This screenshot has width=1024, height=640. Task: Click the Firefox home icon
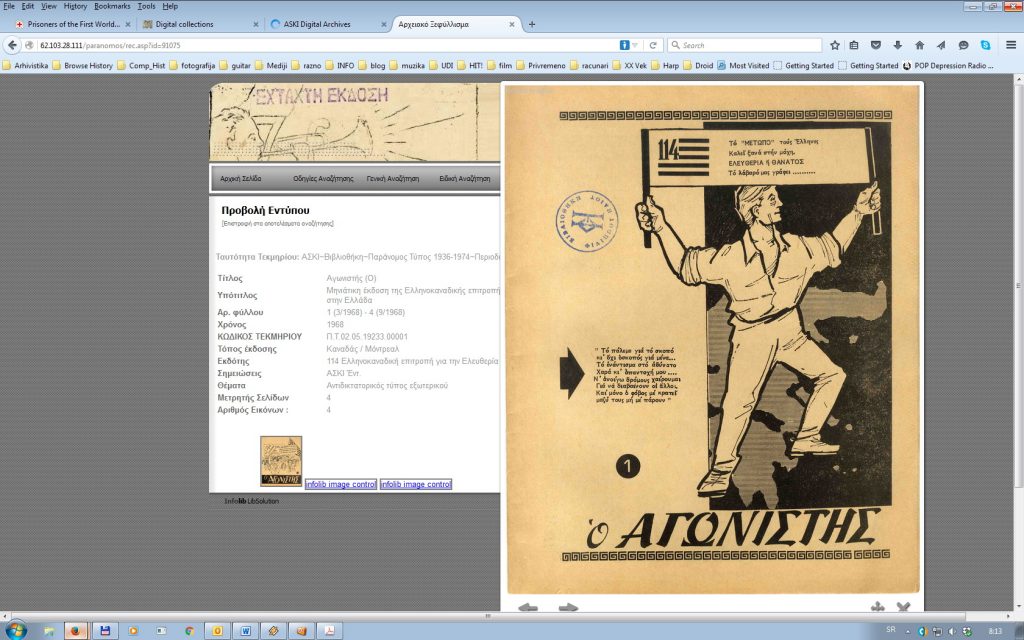[x=919, y=45]
